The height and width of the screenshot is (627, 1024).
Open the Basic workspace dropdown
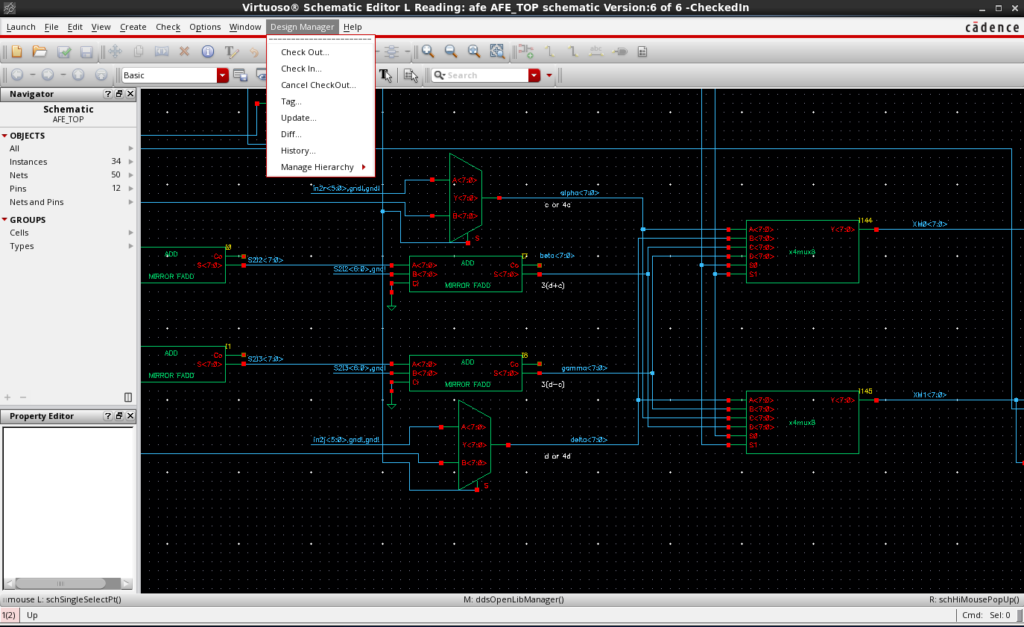tap(223, 75)
